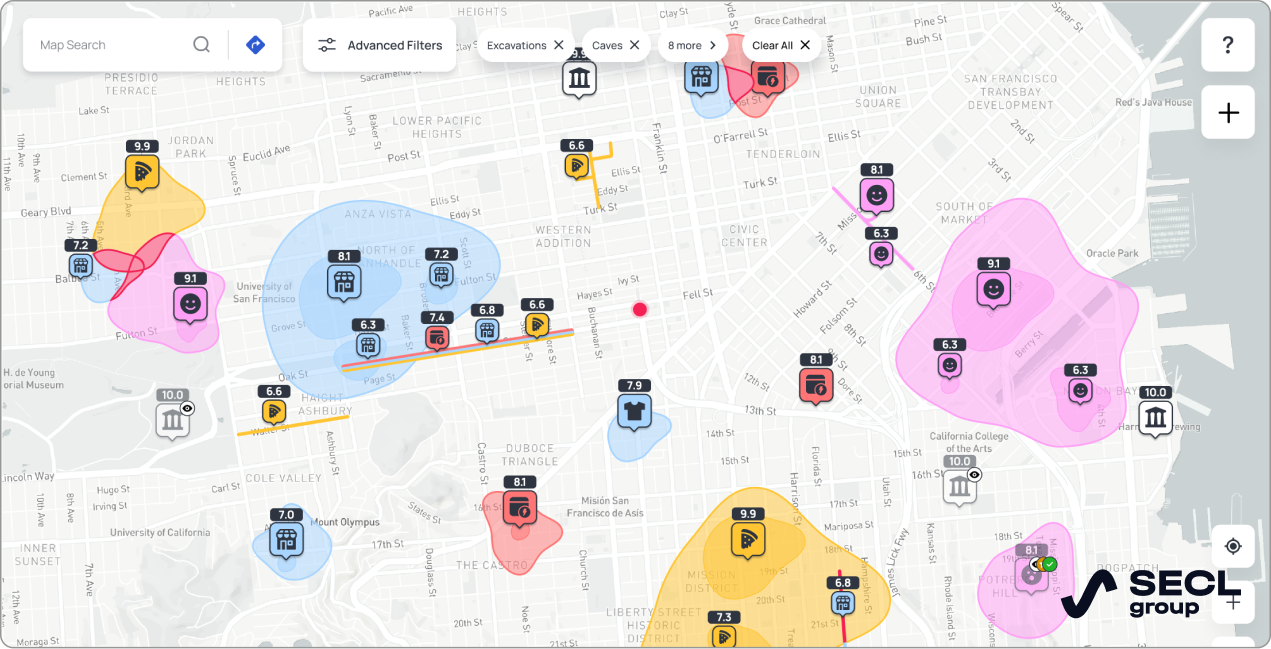Select the museum landmark marker near Sacramento St
Image resolution: width=1271 pixels, height=649 pixels.
pyautogui.click(x=579, y=76)
